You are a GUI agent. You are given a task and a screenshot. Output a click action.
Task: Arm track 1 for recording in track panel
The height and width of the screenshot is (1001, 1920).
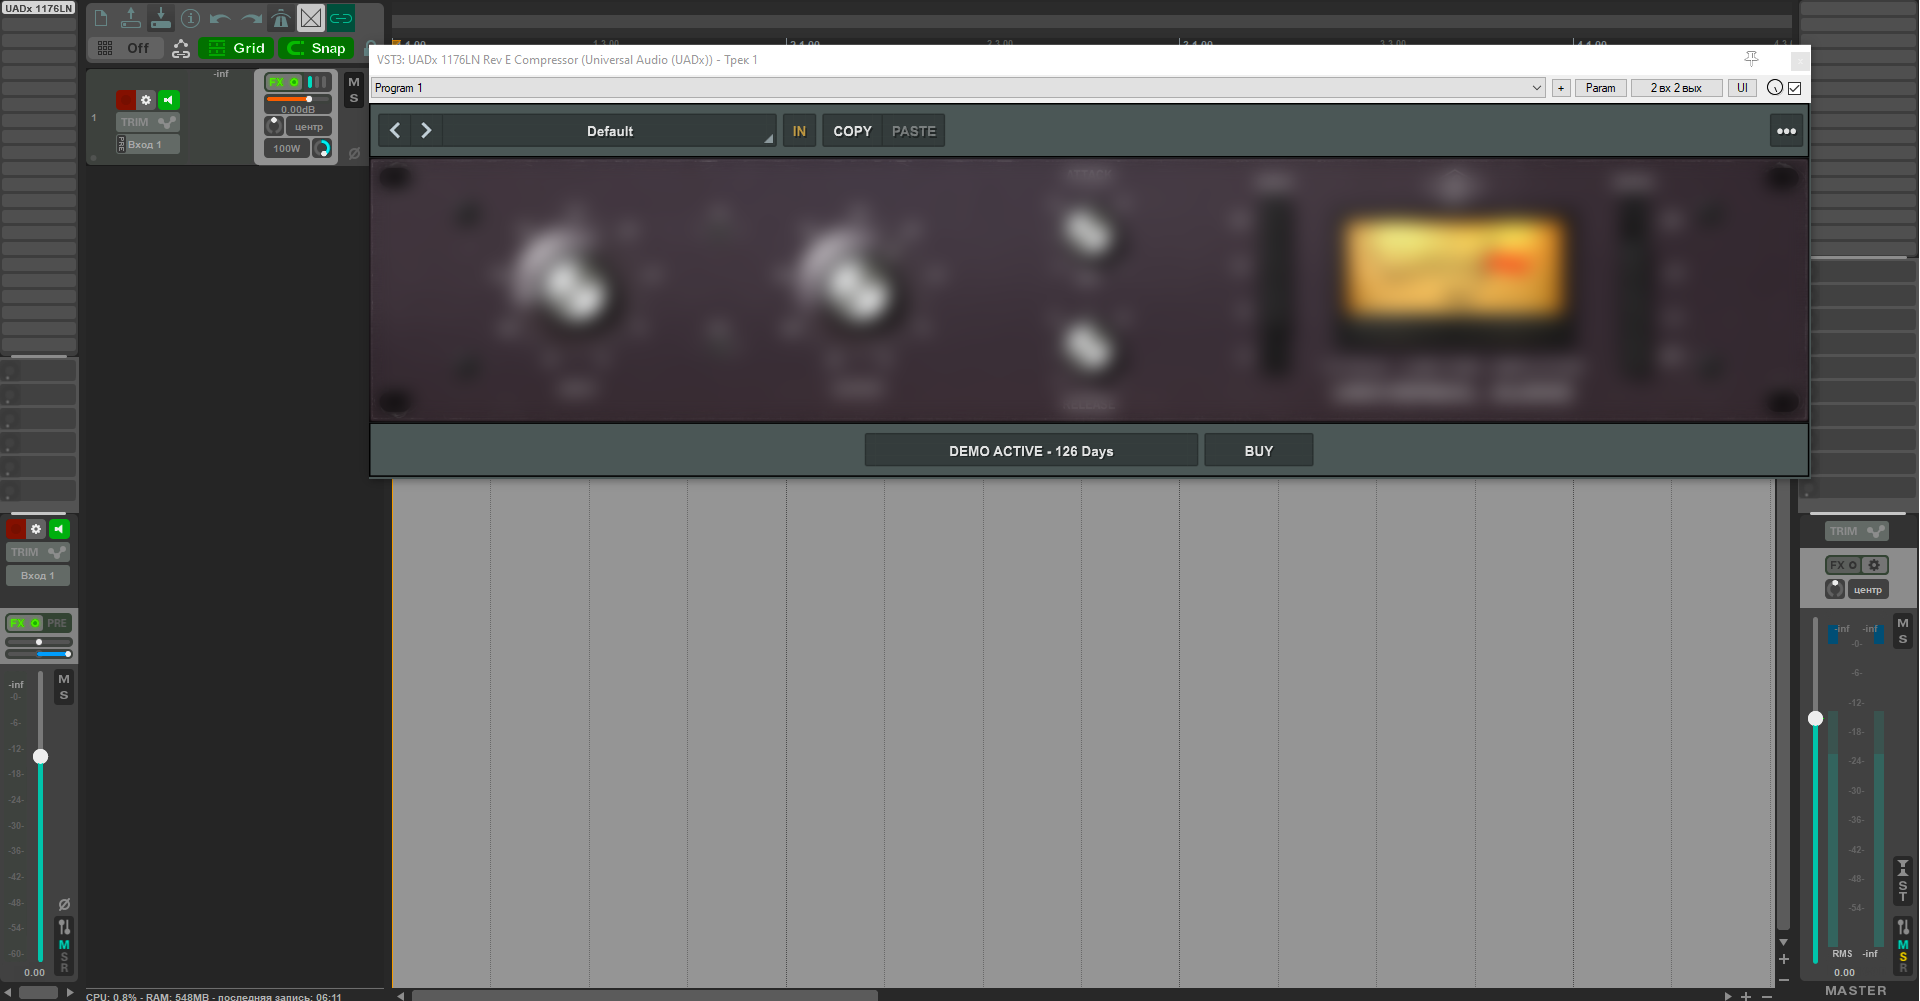coord(126,100)
